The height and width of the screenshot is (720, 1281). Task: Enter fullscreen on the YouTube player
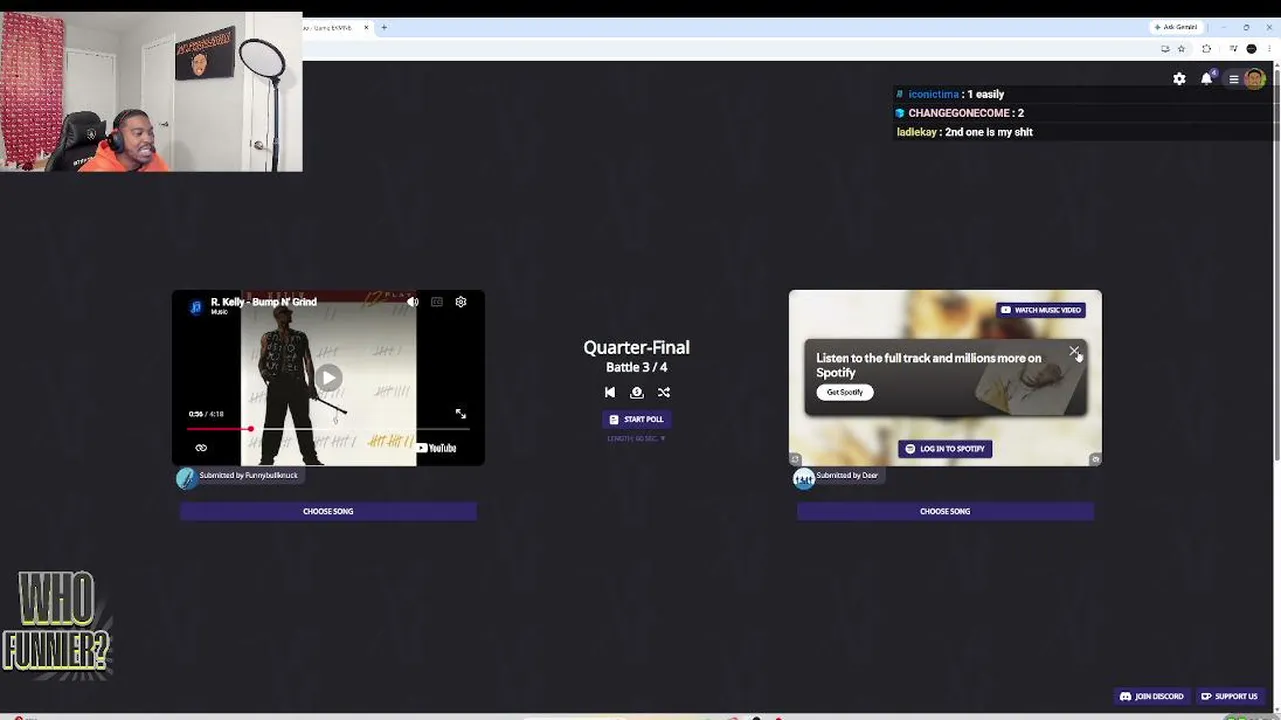(461, 414)
